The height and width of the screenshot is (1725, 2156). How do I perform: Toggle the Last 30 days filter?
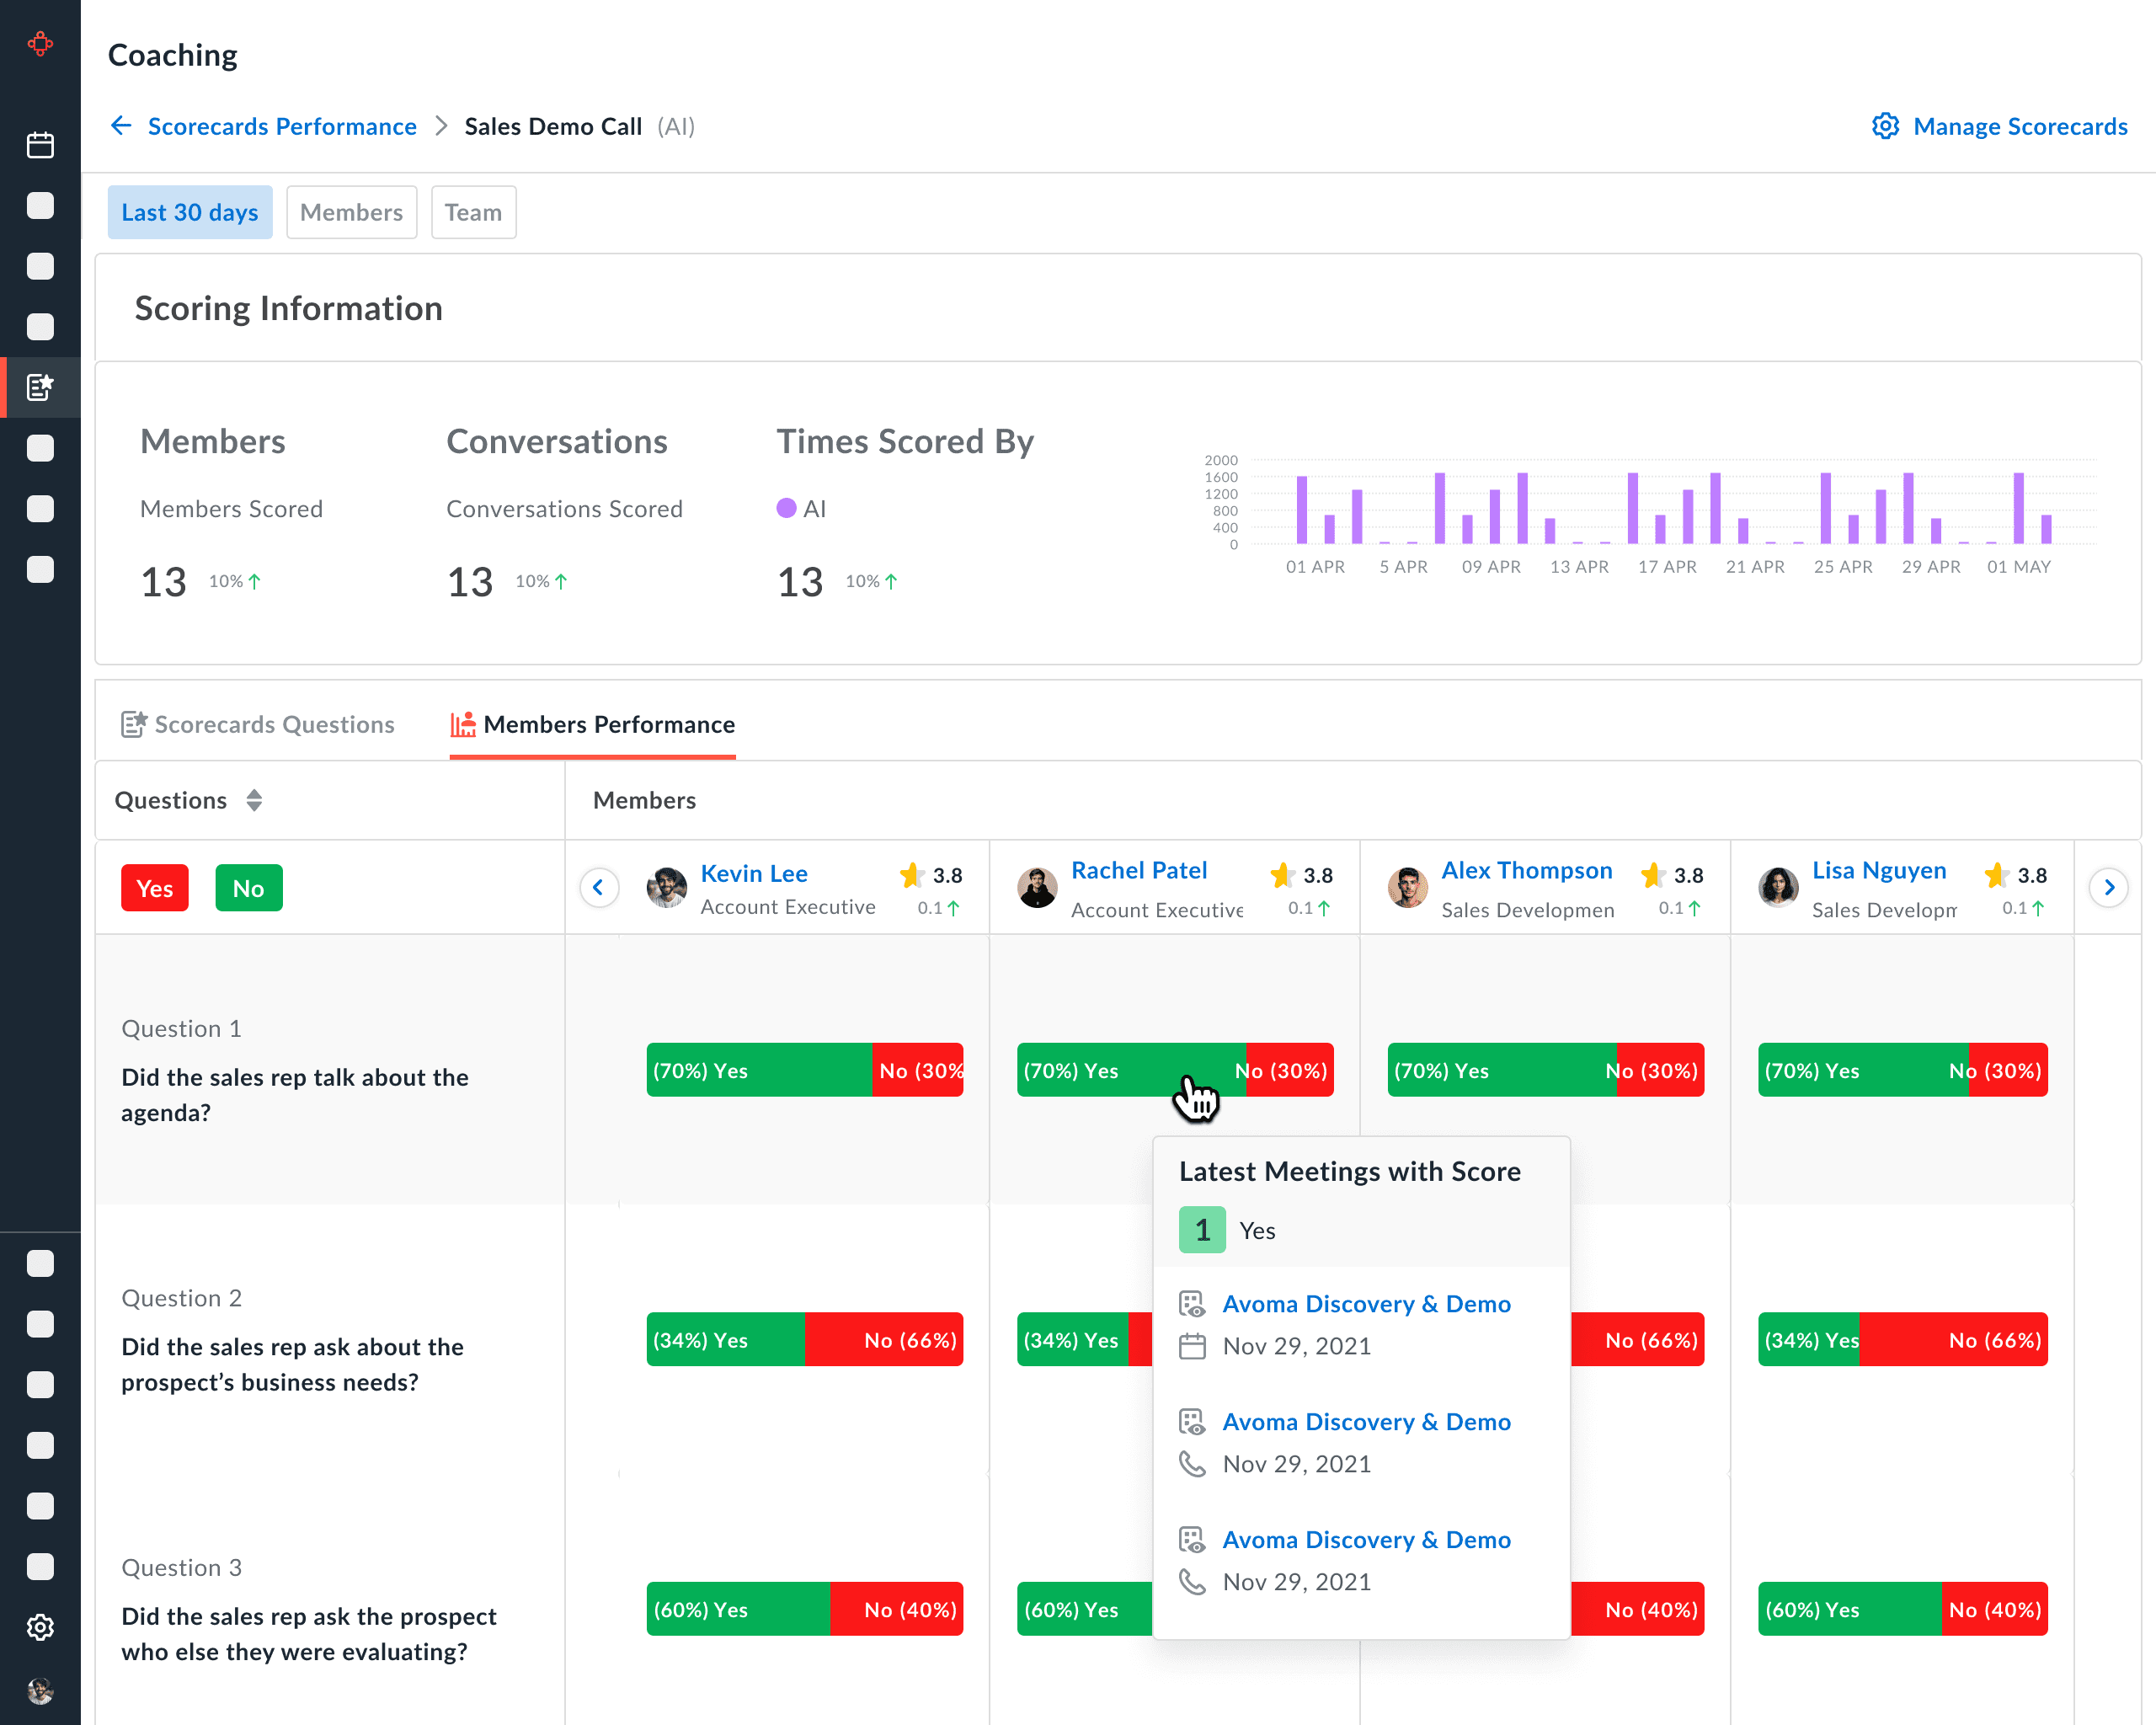pos(189,212)
